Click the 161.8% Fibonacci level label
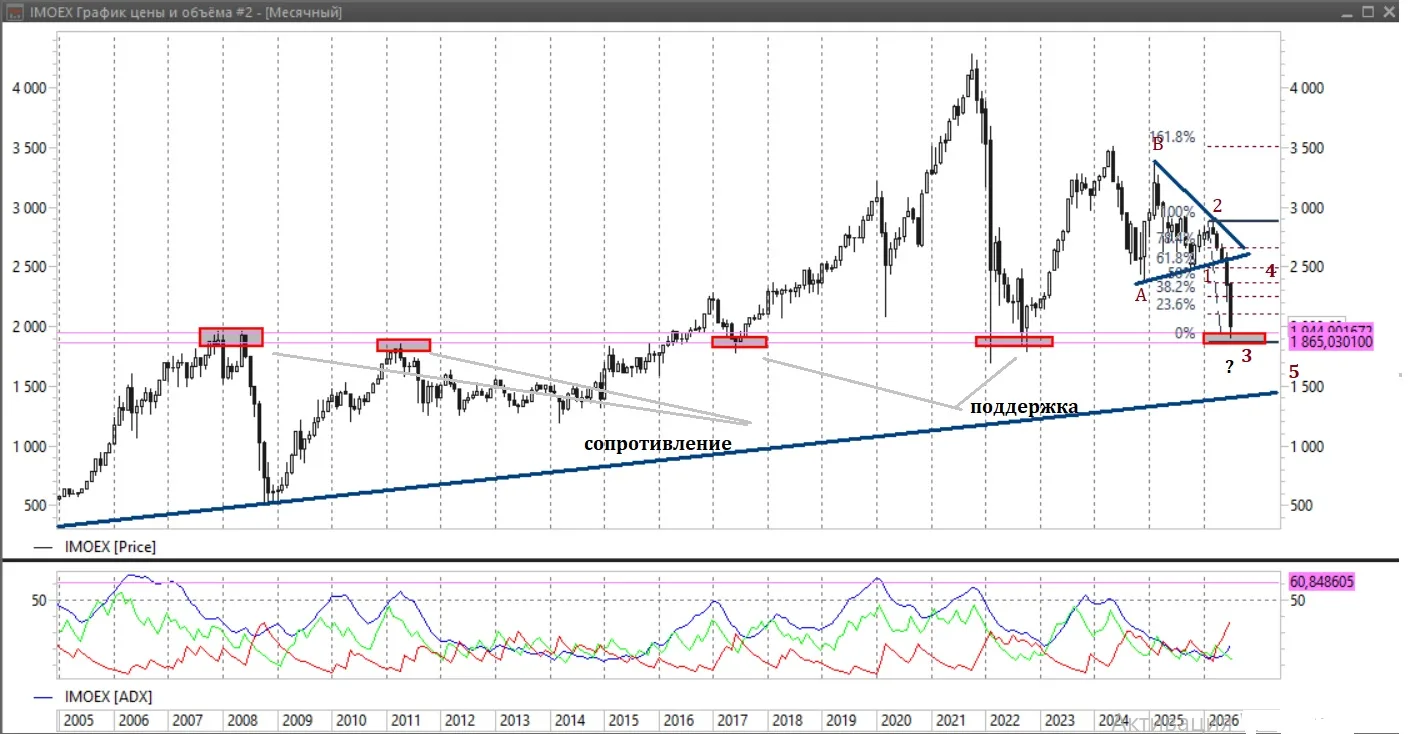This screenshot has height=734, width=1409. click(1172, 137)
